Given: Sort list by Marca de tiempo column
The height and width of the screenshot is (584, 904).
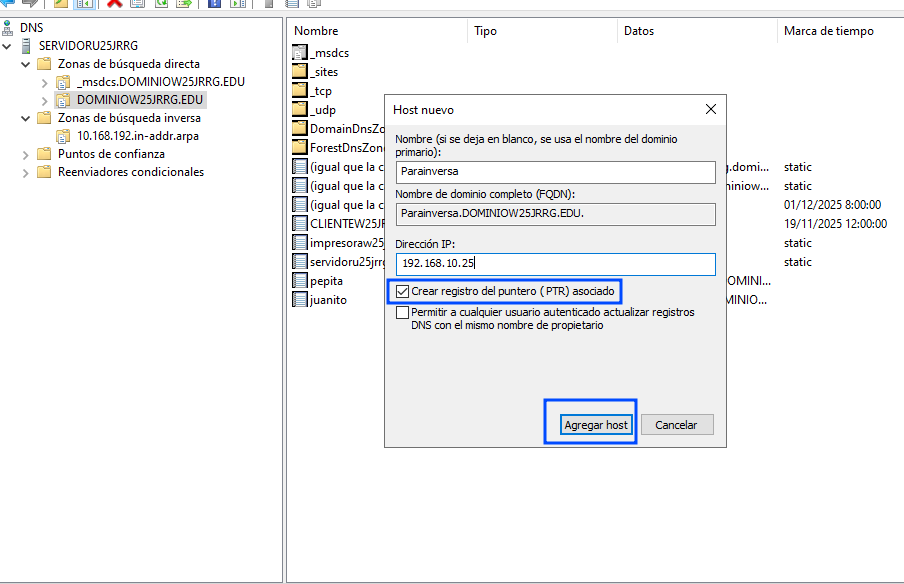Looking at the screenshot, I should tap(841, 31).
